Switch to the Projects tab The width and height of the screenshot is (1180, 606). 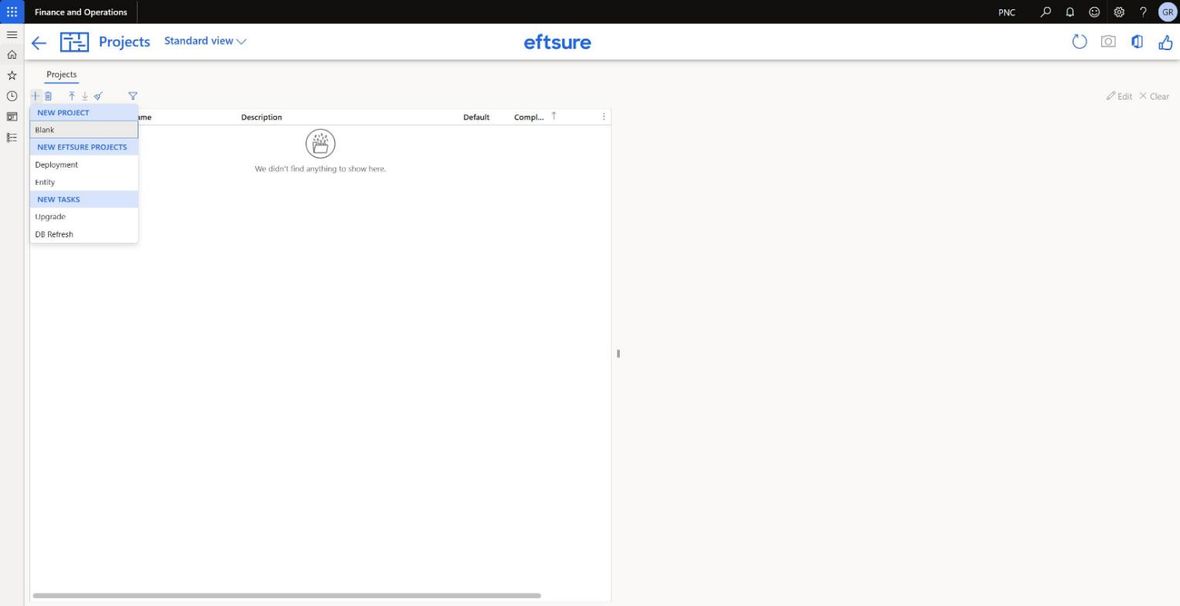62,75
